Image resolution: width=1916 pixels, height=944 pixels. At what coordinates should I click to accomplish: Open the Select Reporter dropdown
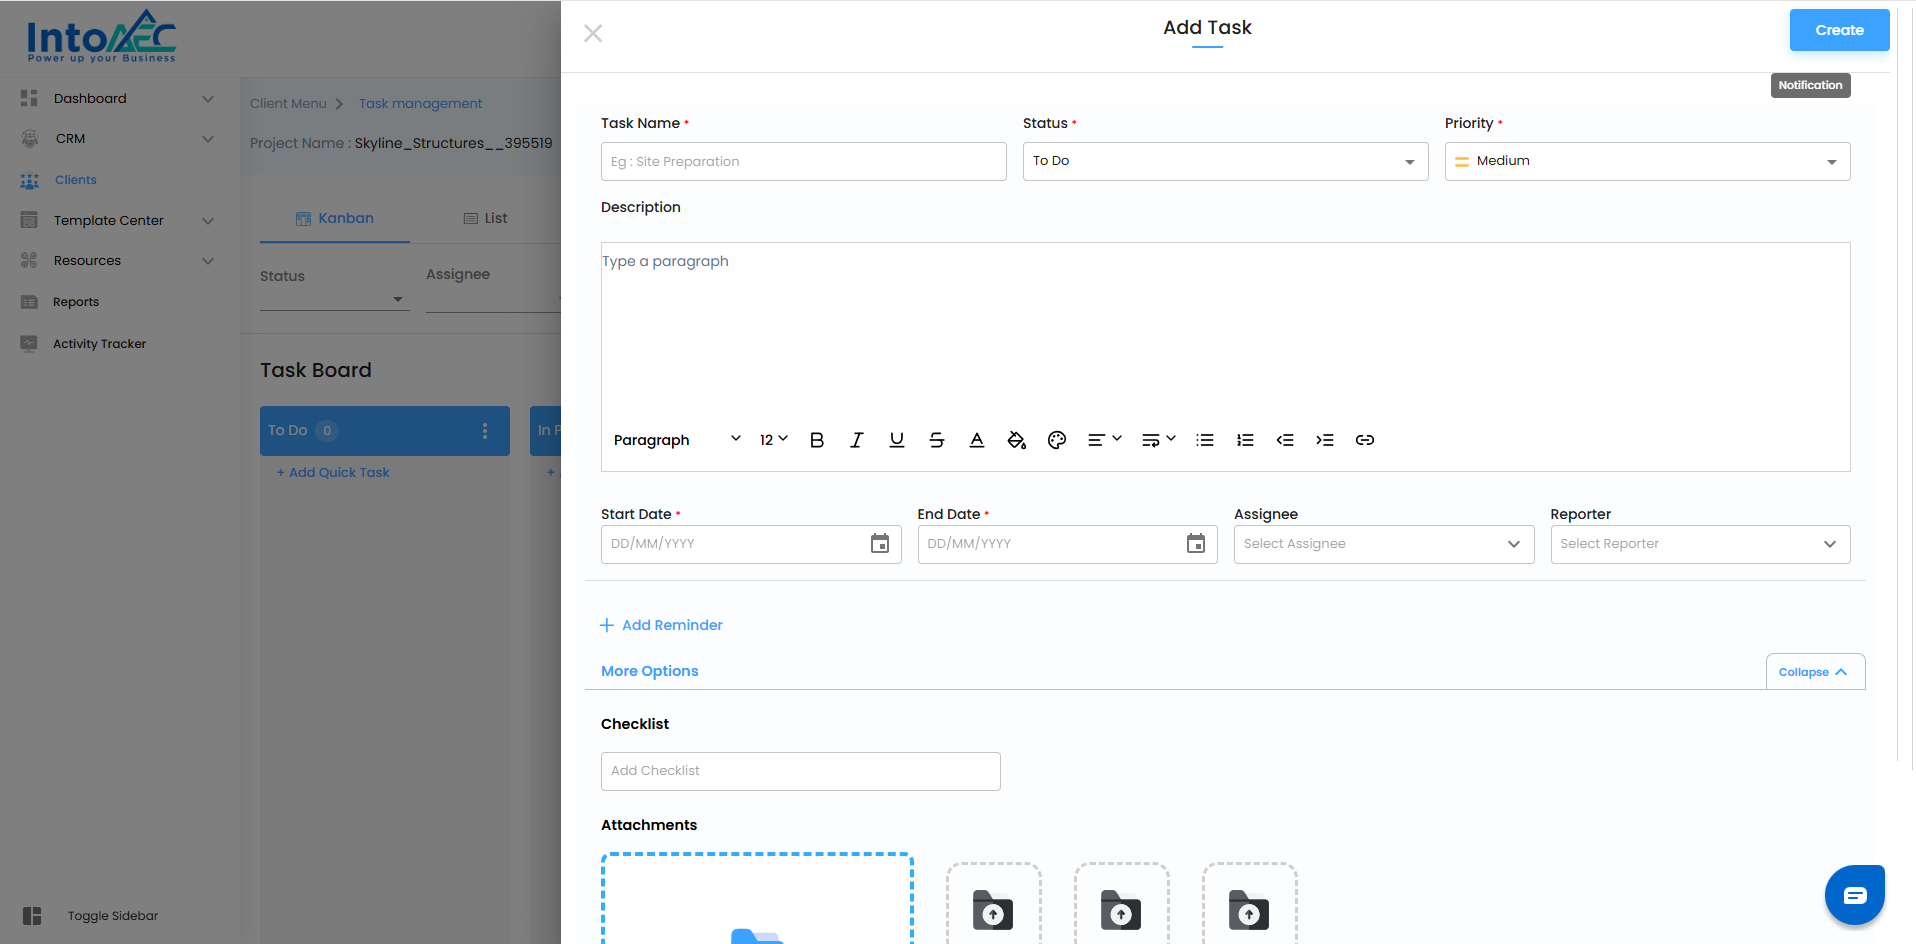(1700, 544)
